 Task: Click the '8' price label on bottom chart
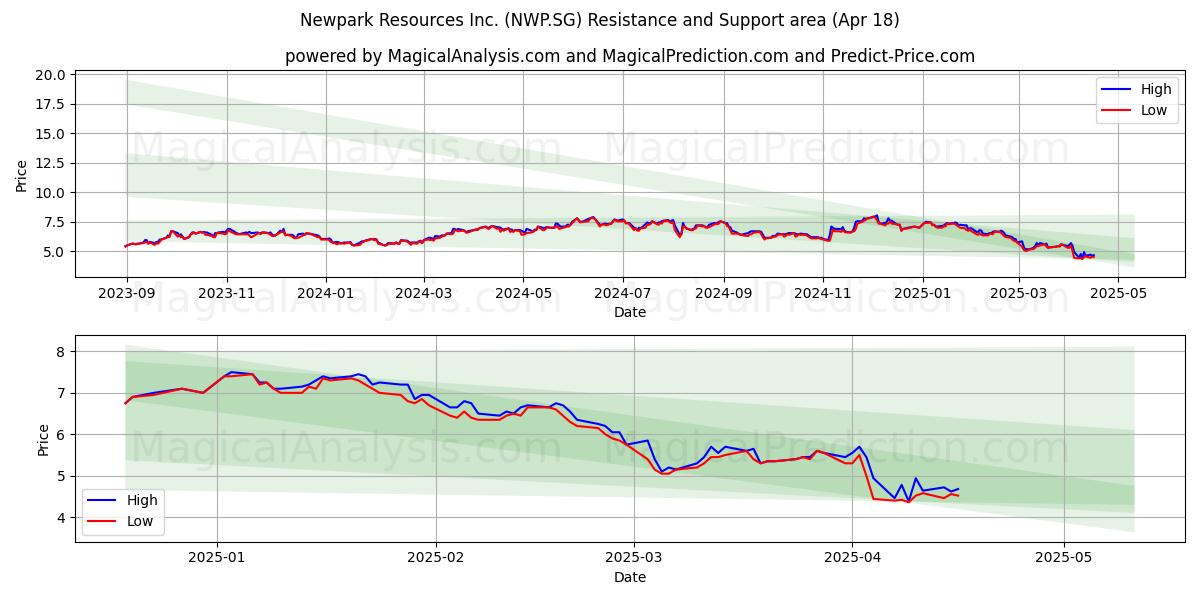pos(63,352)
